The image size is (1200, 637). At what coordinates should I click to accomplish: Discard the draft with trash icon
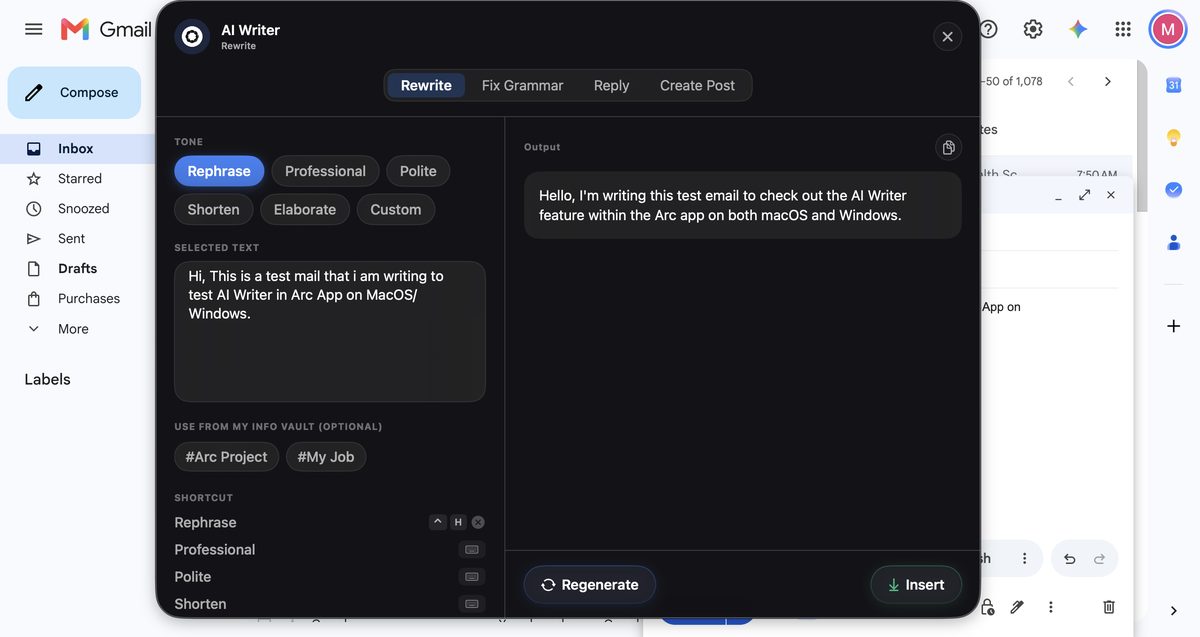point(1109,607)
